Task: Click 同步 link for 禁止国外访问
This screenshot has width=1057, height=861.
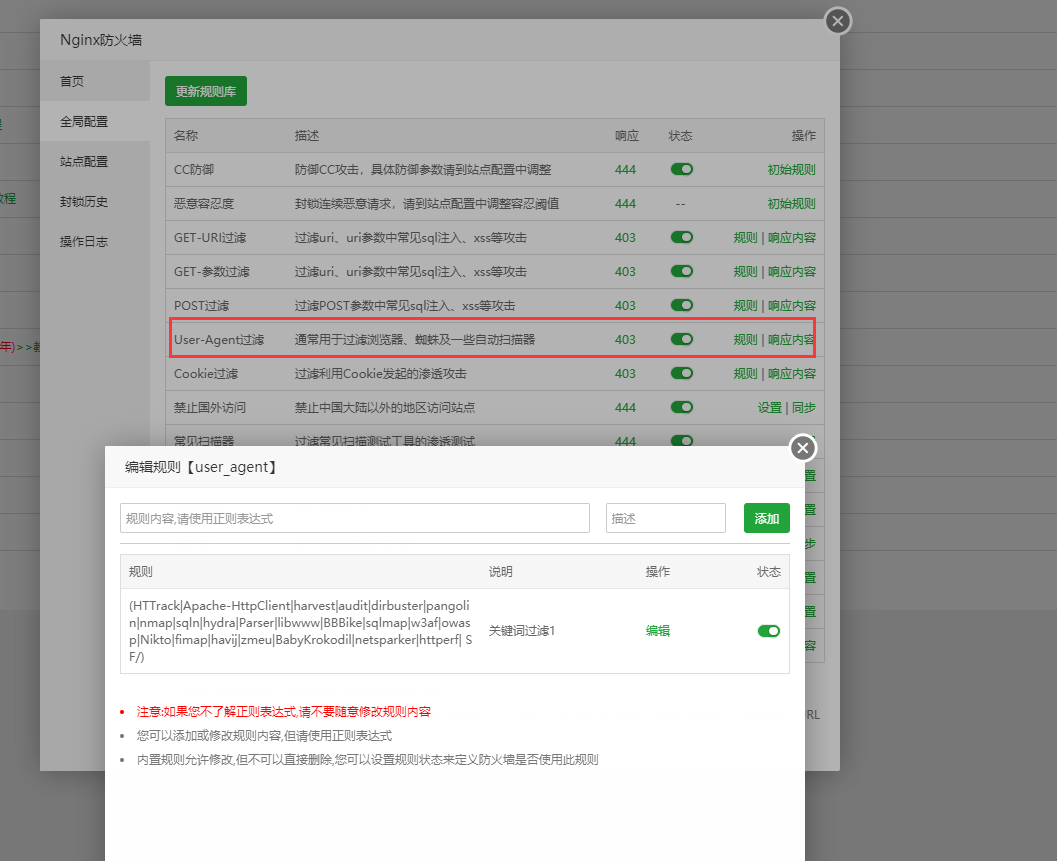Action: click(x=804, y=407)
